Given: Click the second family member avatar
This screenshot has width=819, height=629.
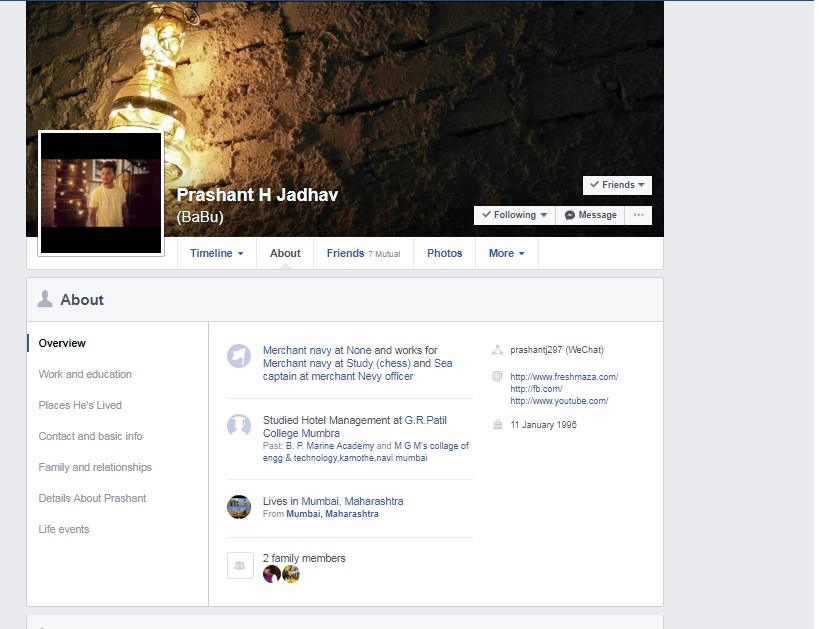Looking at the screenshot, I should pos(291,574).
